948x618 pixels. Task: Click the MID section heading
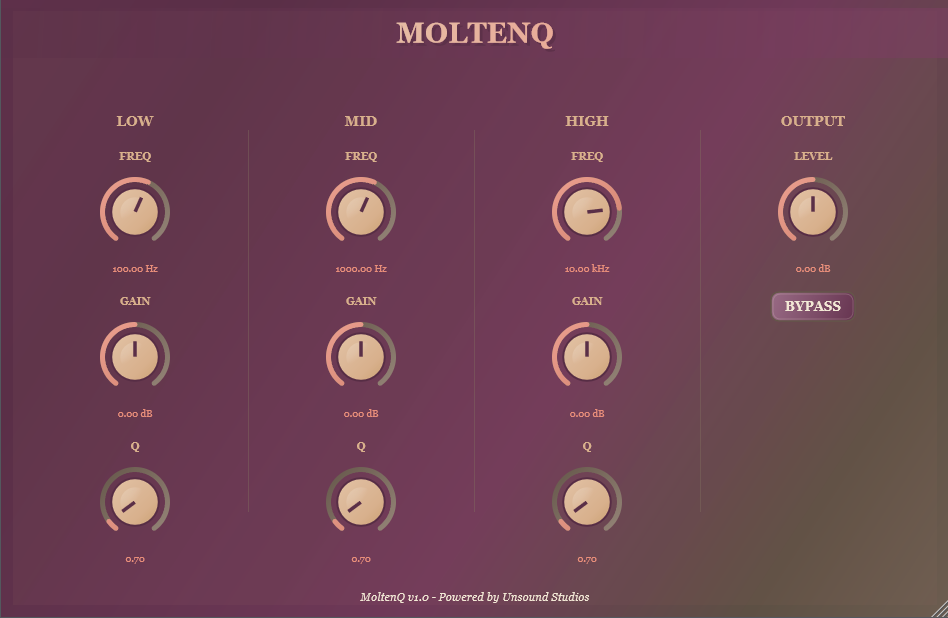[361, 121]
